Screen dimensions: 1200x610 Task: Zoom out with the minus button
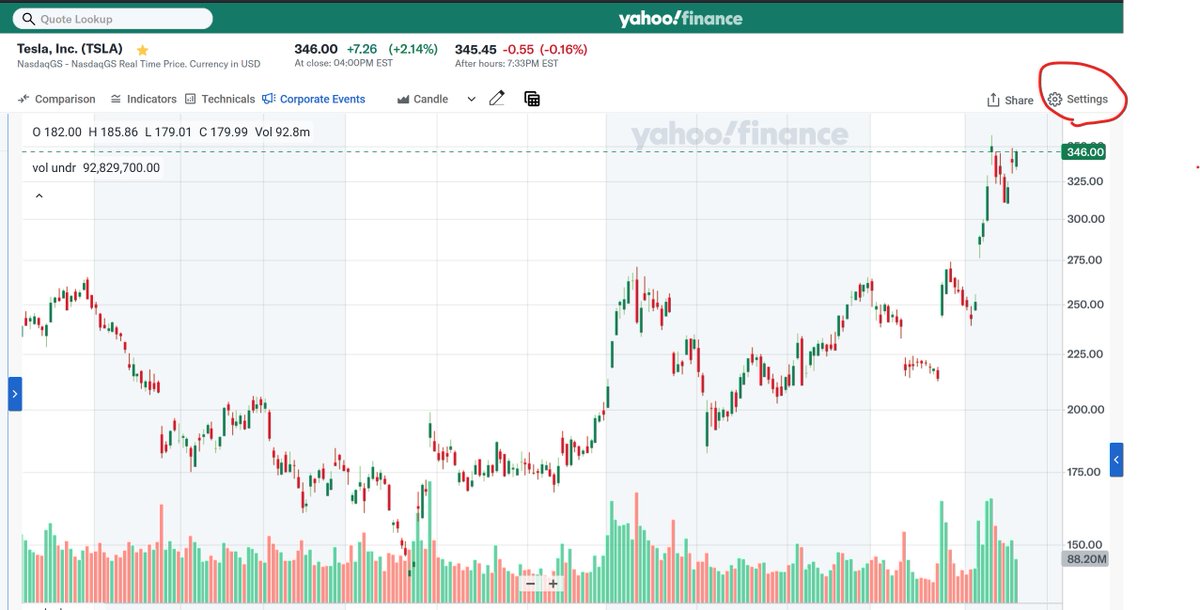click(530, 583)
